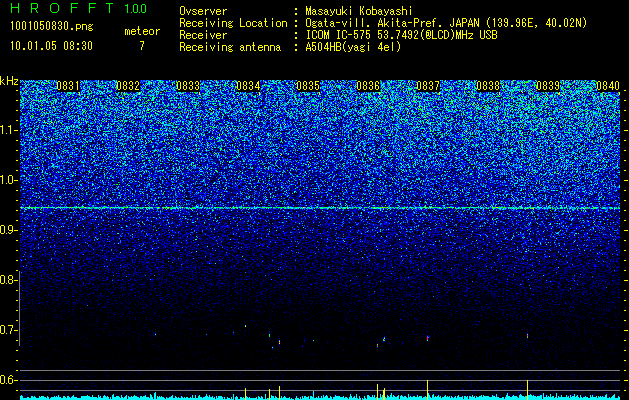Click the 0839 time marker
The width and height of the screenshot is (629, 400).
548,85
